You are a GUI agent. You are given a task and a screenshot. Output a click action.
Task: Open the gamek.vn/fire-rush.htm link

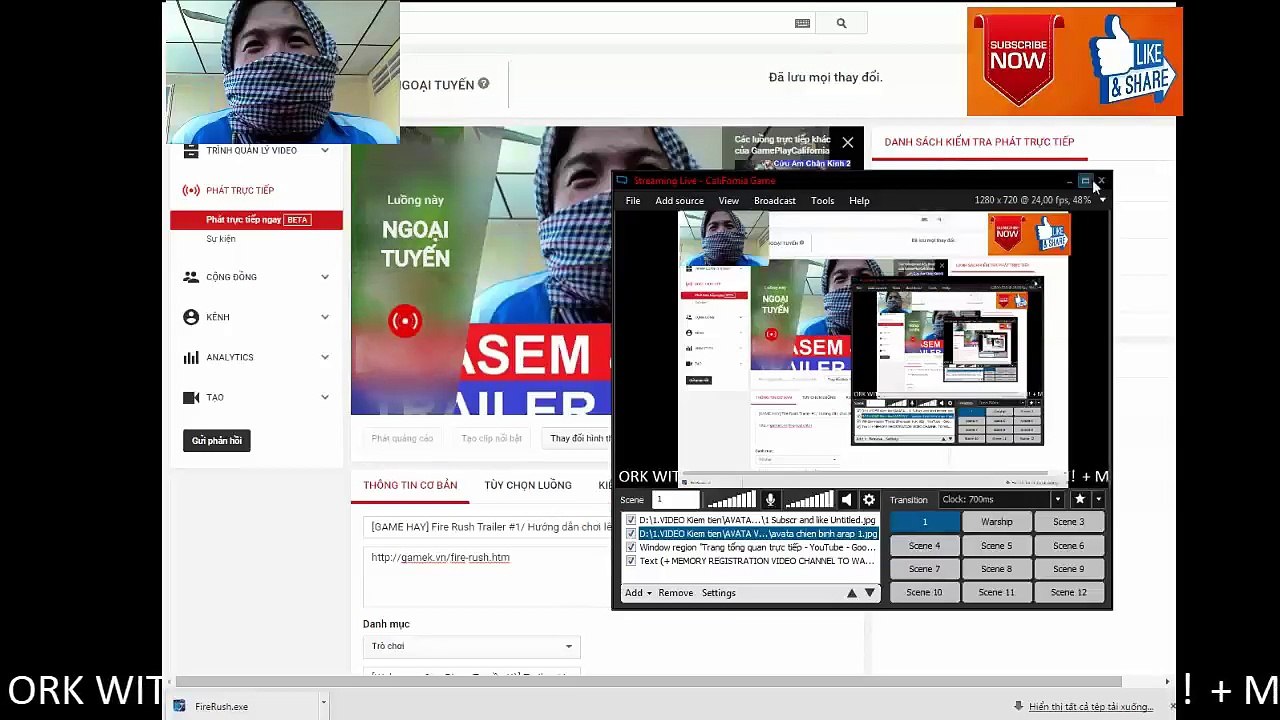pos(440,557)
